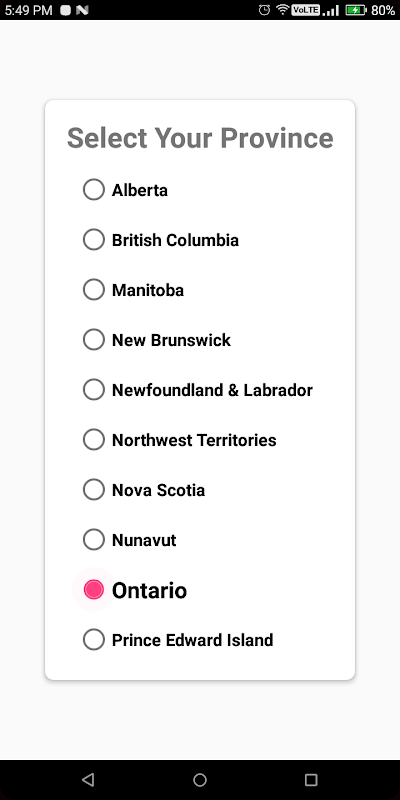The height and width of the screenshot is (800, 400).
Task: Pick the Nunavut radio button
Action: click(94, 540)
